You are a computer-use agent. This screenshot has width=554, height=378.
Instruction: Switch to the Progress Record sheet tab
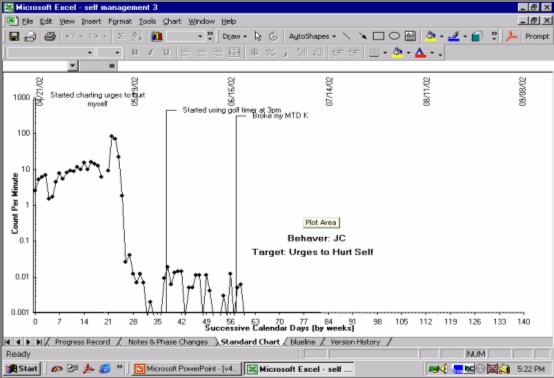point(82,342)
